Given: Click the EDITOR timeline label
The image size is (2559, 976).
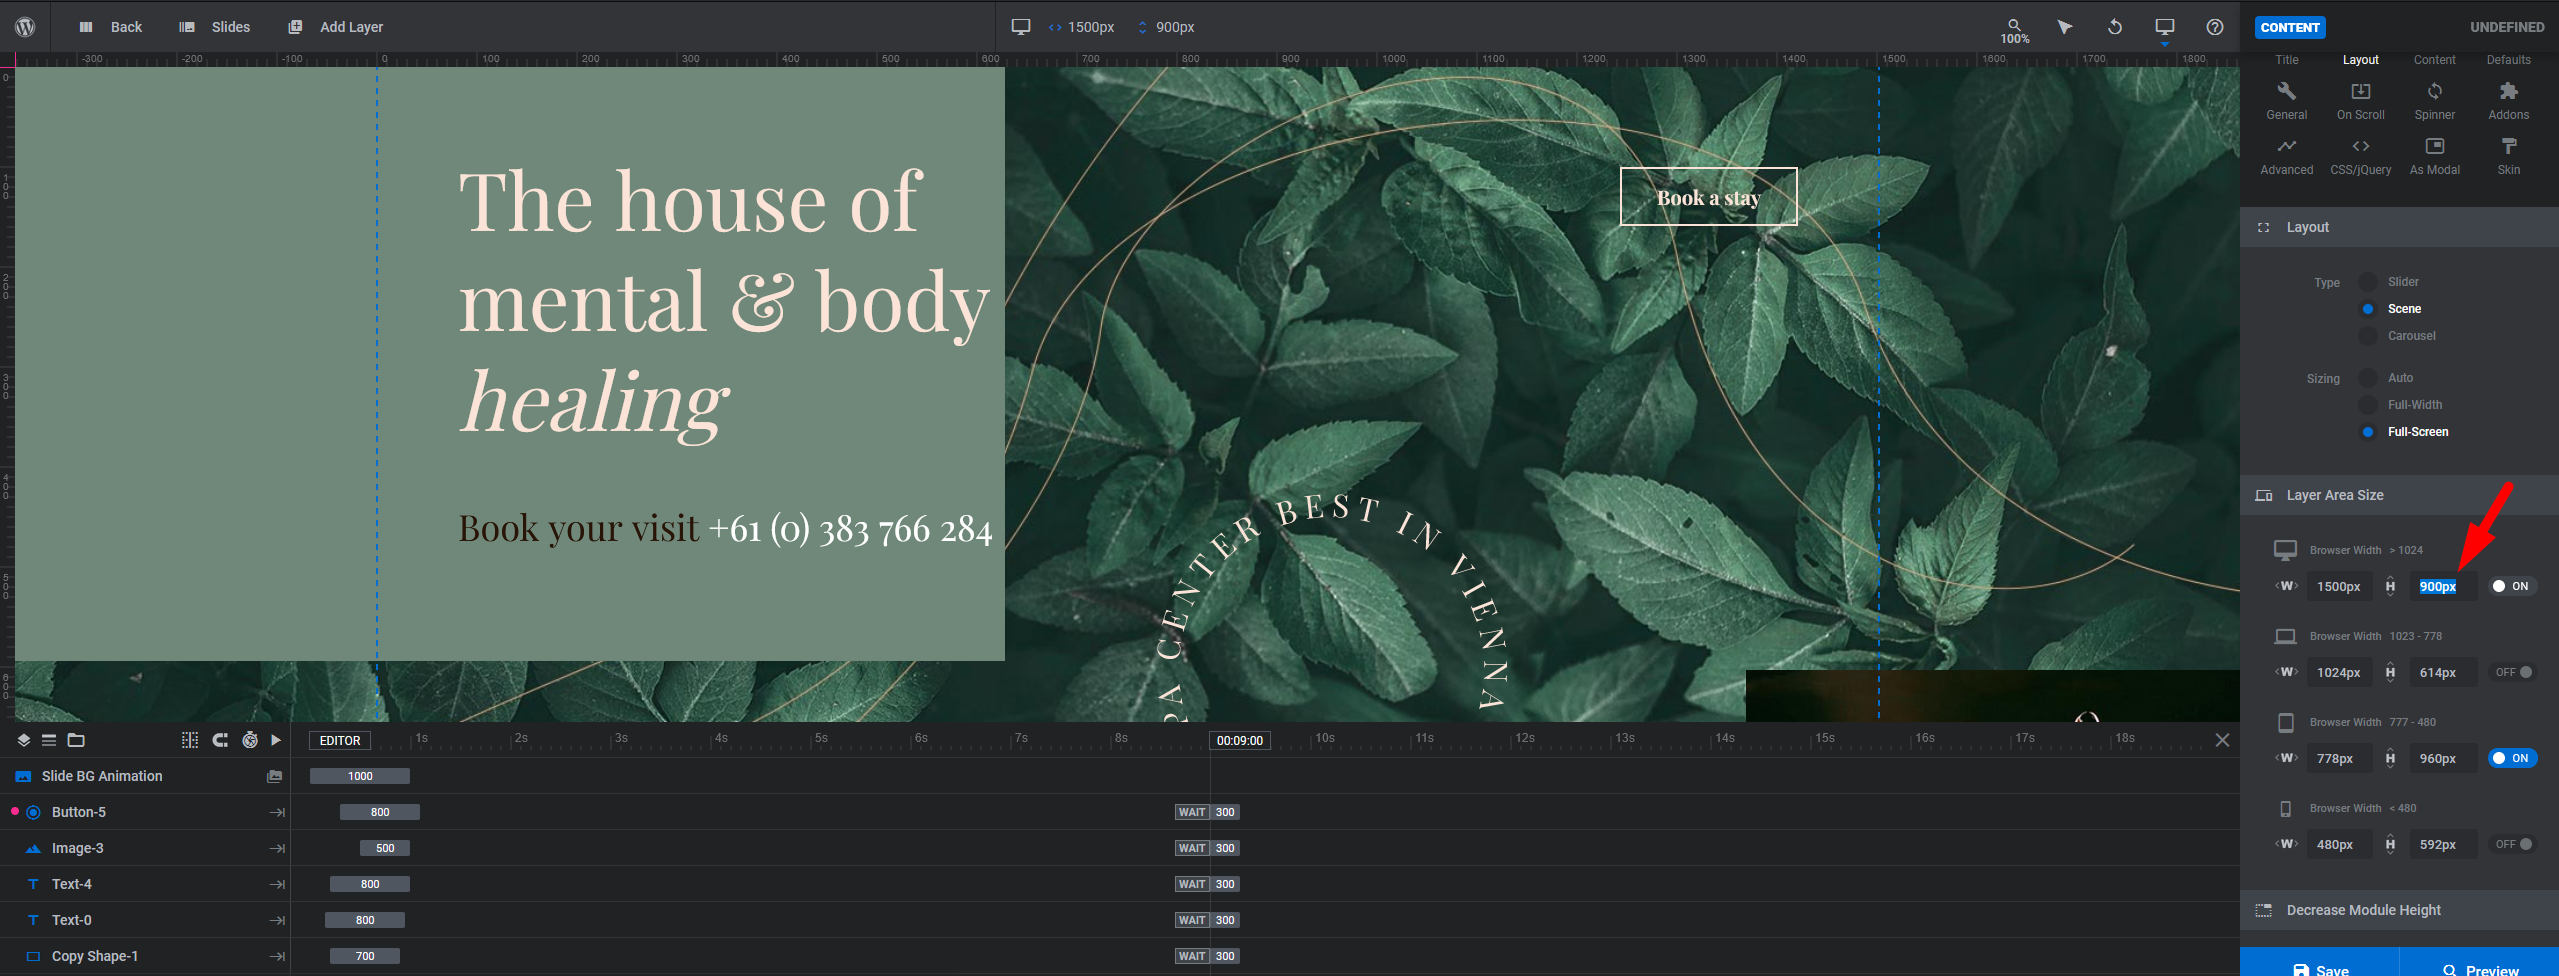Looking at the screenshot, I should pos(340,741).
